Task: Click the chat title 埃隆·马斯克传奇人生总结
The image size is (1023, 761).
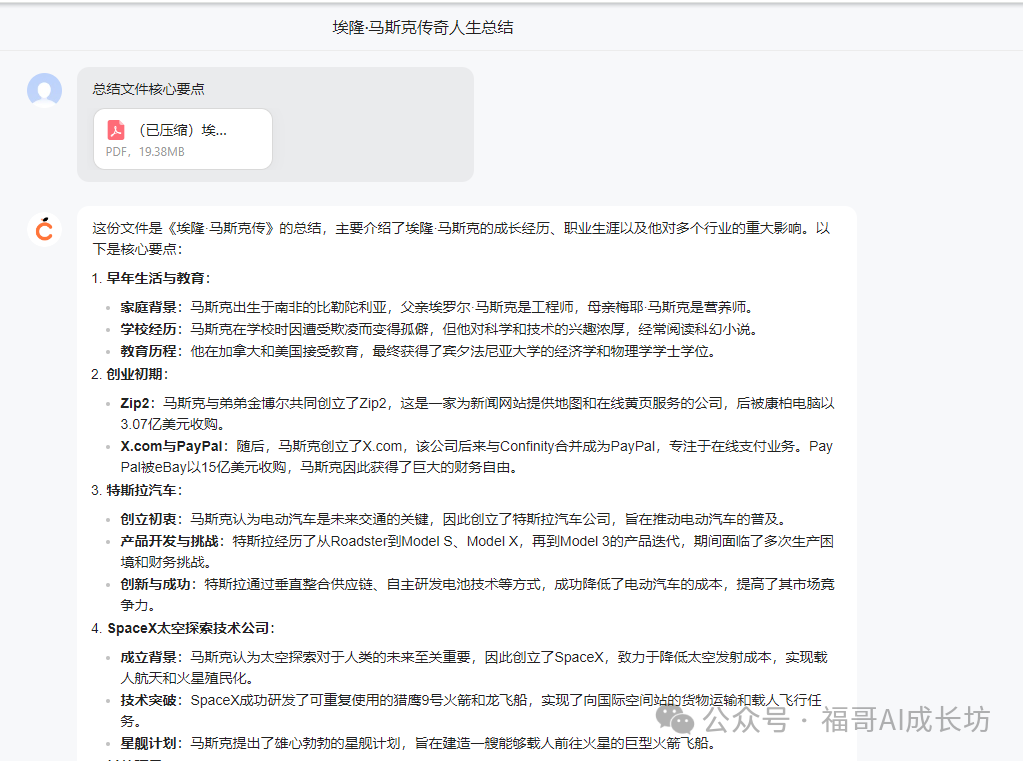Action: point(423,27)
